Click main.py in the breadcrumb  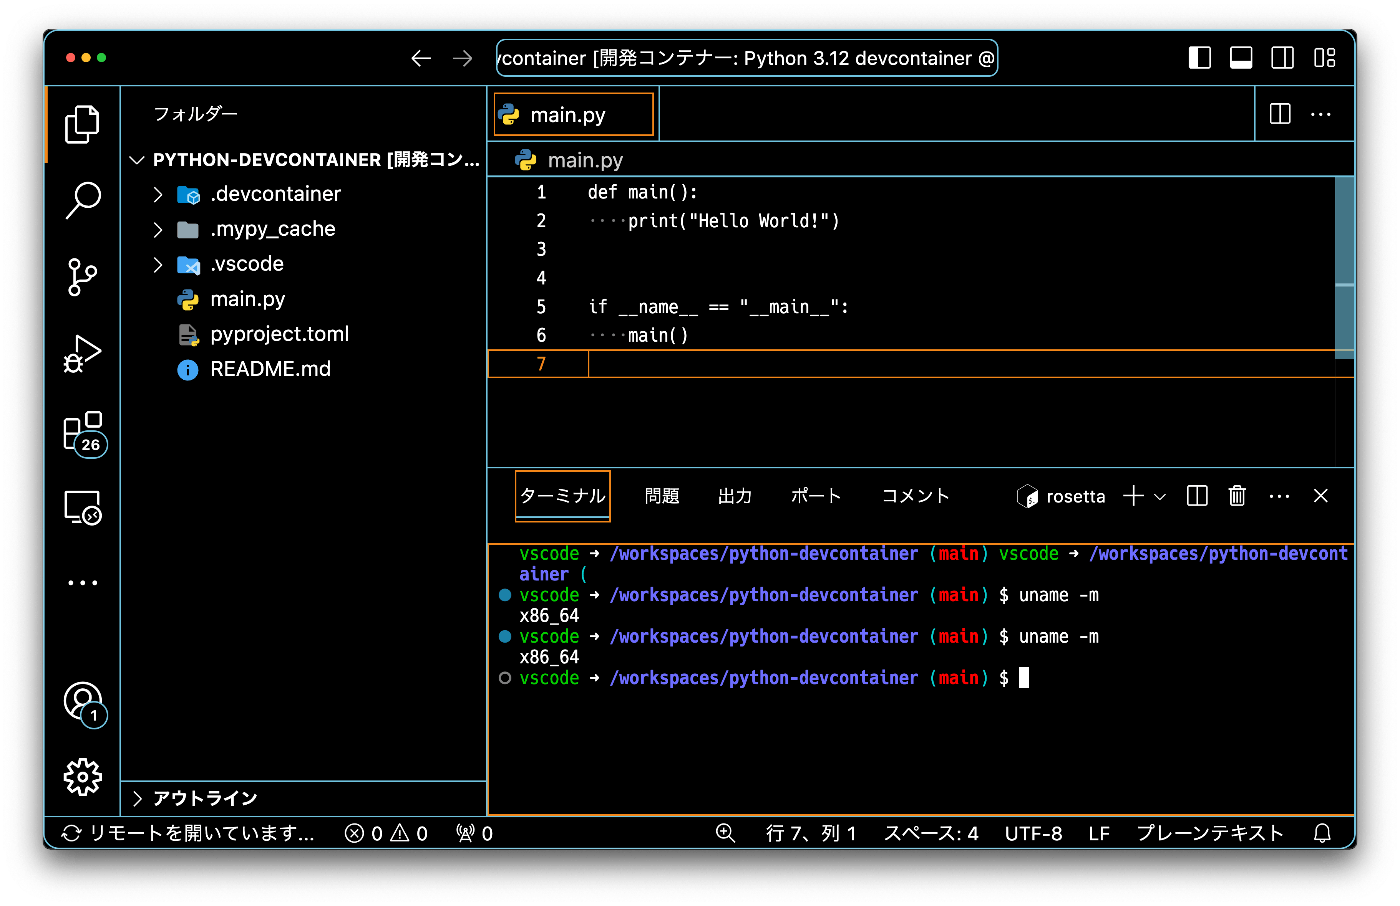point(585,160)
